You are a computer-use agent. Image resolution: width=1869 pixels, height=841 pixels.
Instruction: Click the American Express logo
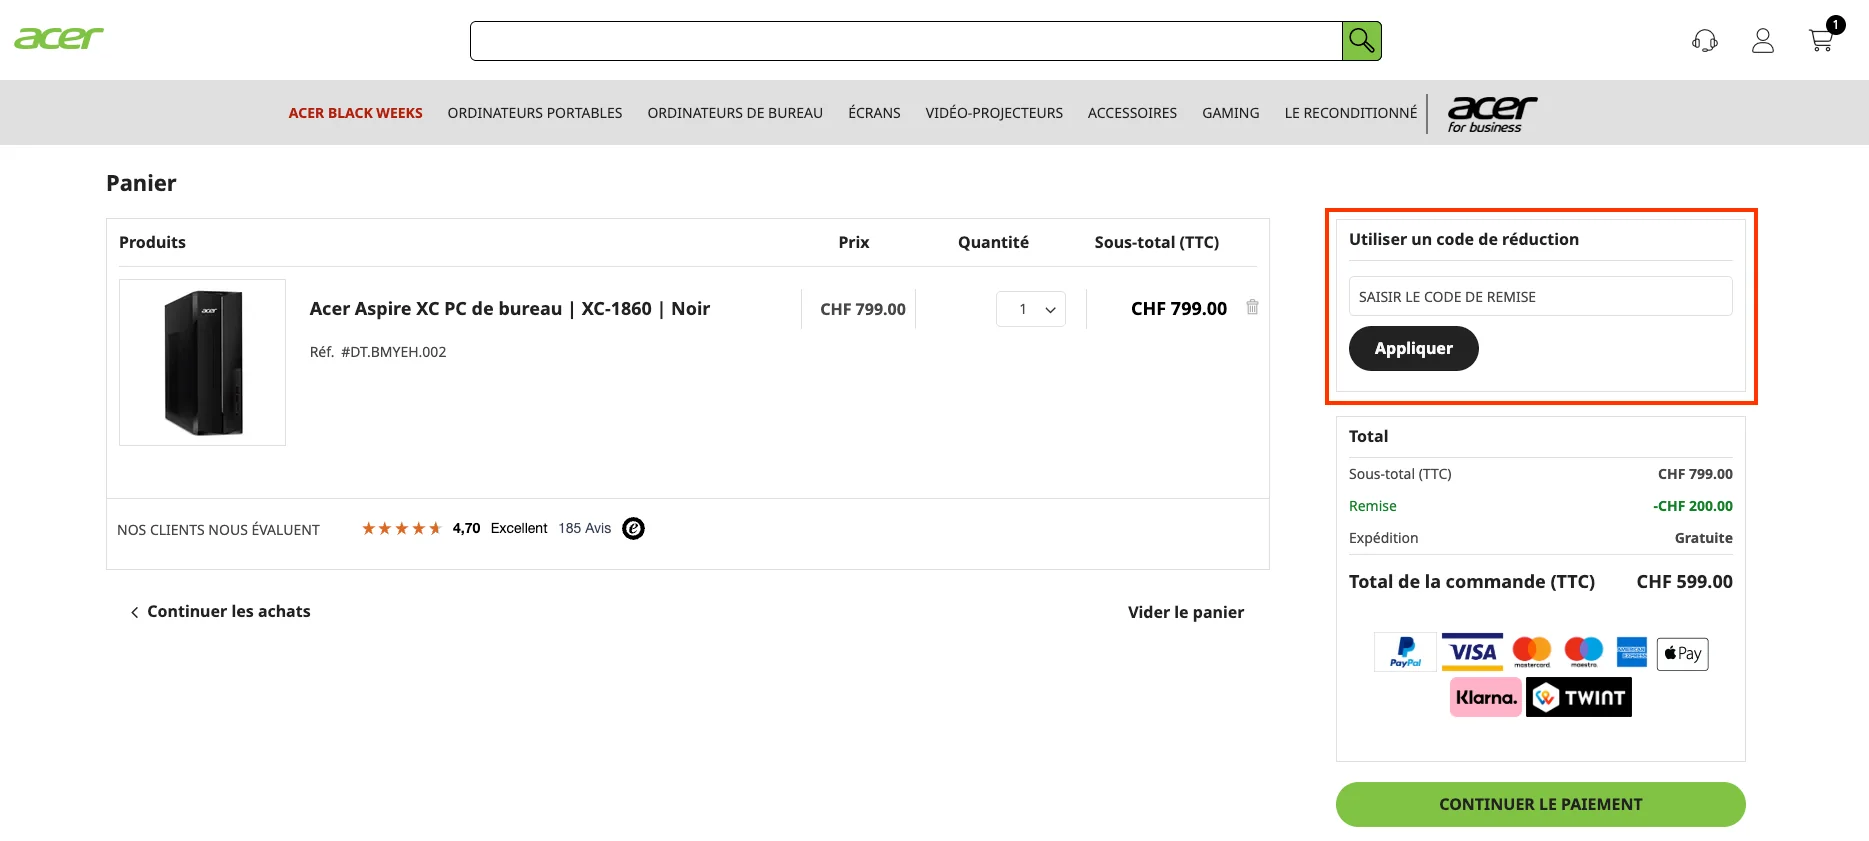[1631, 652]
